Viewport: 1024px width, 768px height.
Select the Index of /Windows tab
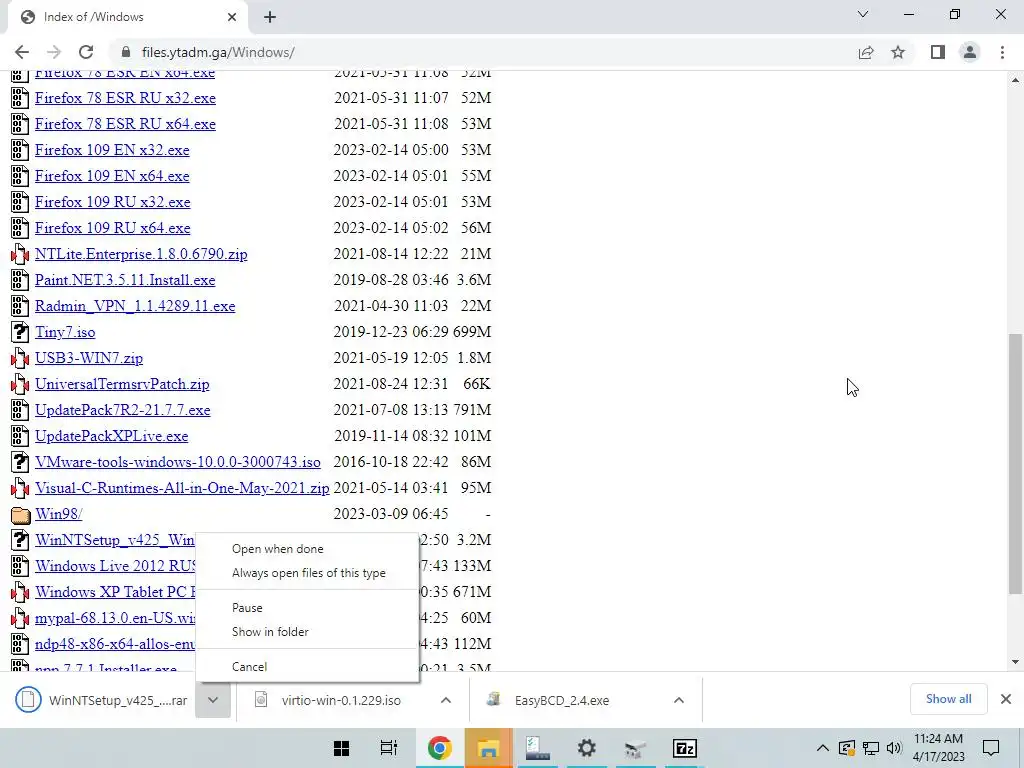click(x=127, y=17)
